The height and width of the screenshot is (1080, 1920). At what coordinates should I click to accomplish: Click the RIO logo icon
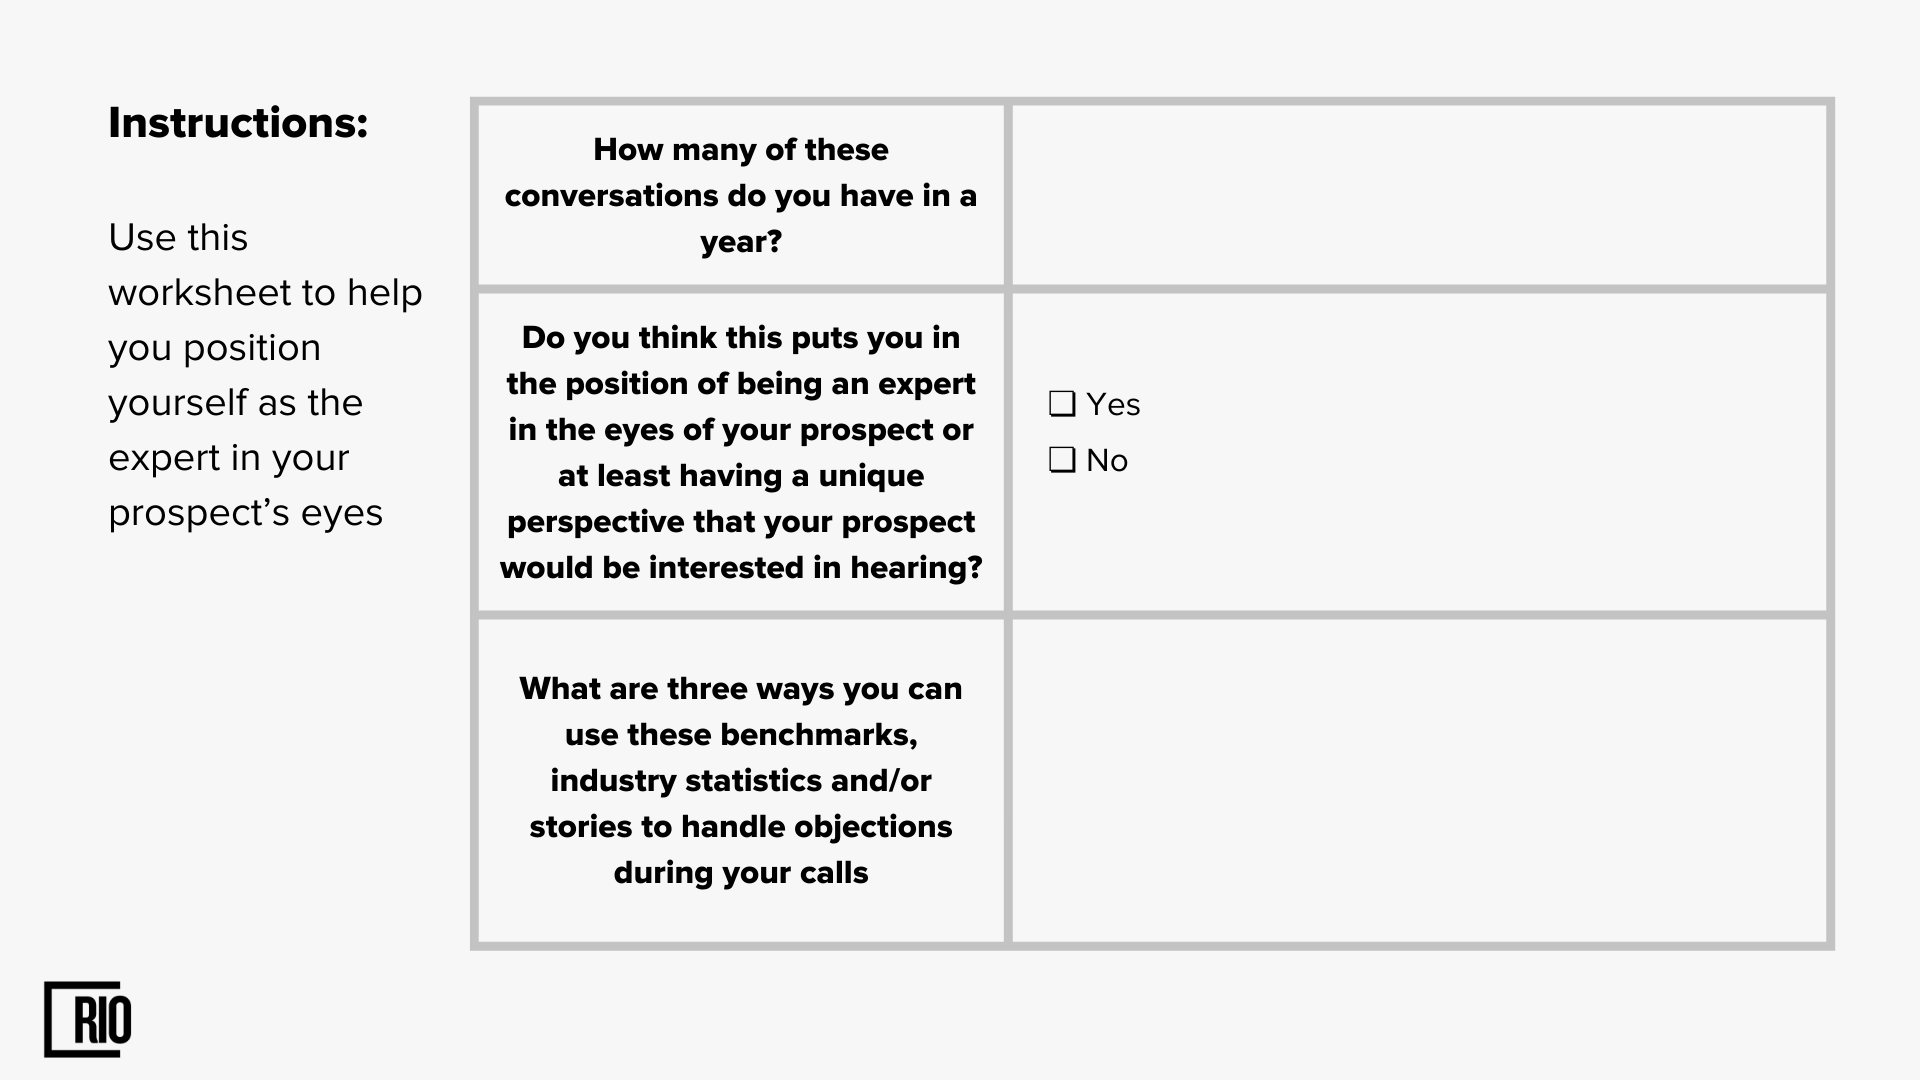point(88,1019)
